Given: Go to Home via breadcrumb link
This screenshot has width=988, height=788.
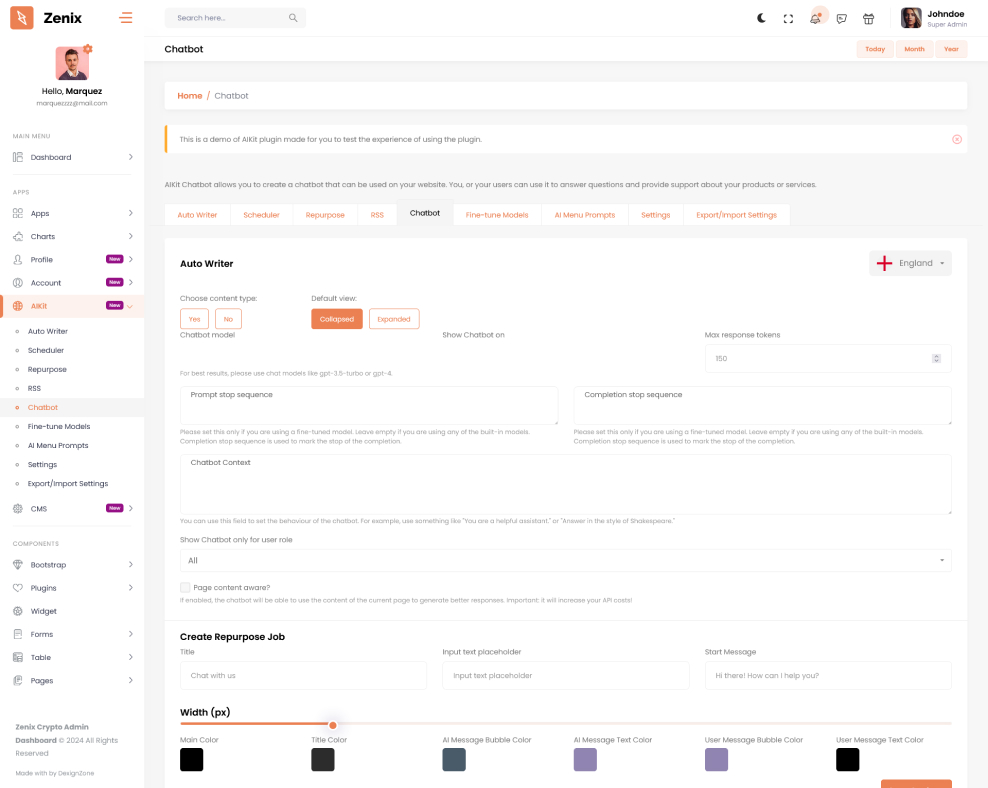Looking at the screenshot, I should 189,96.
